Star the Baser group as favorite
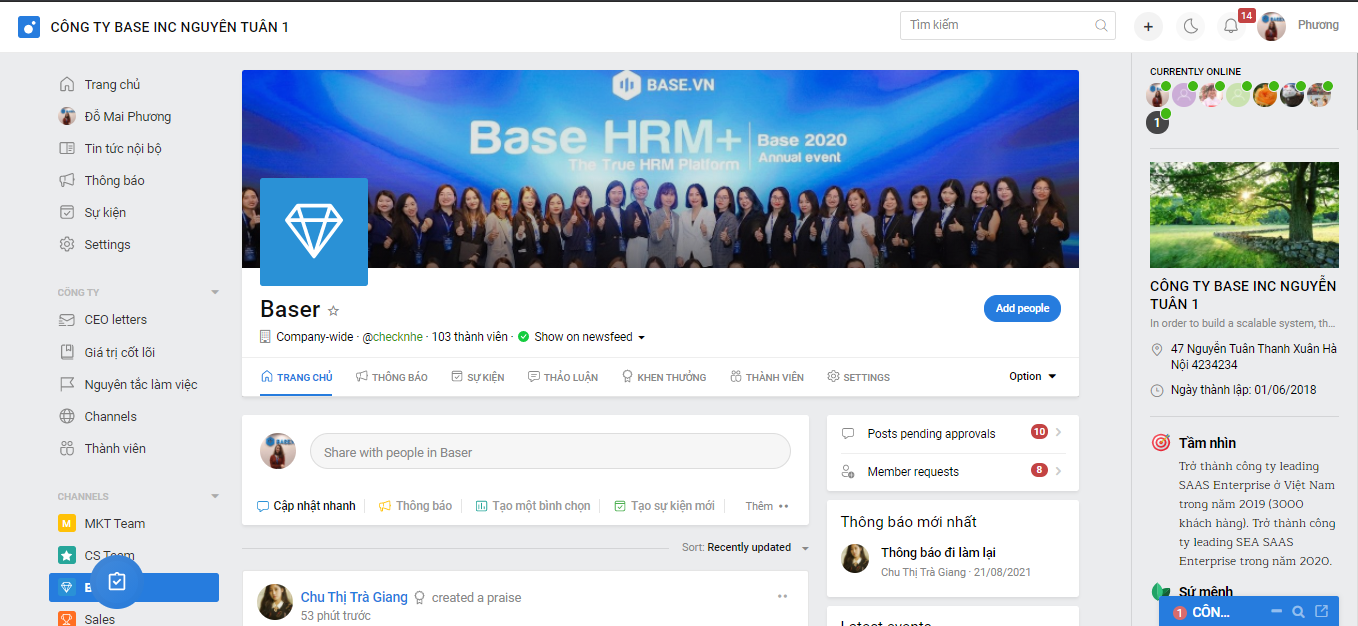Viewport: 1358px width, 626px height. 334,311
